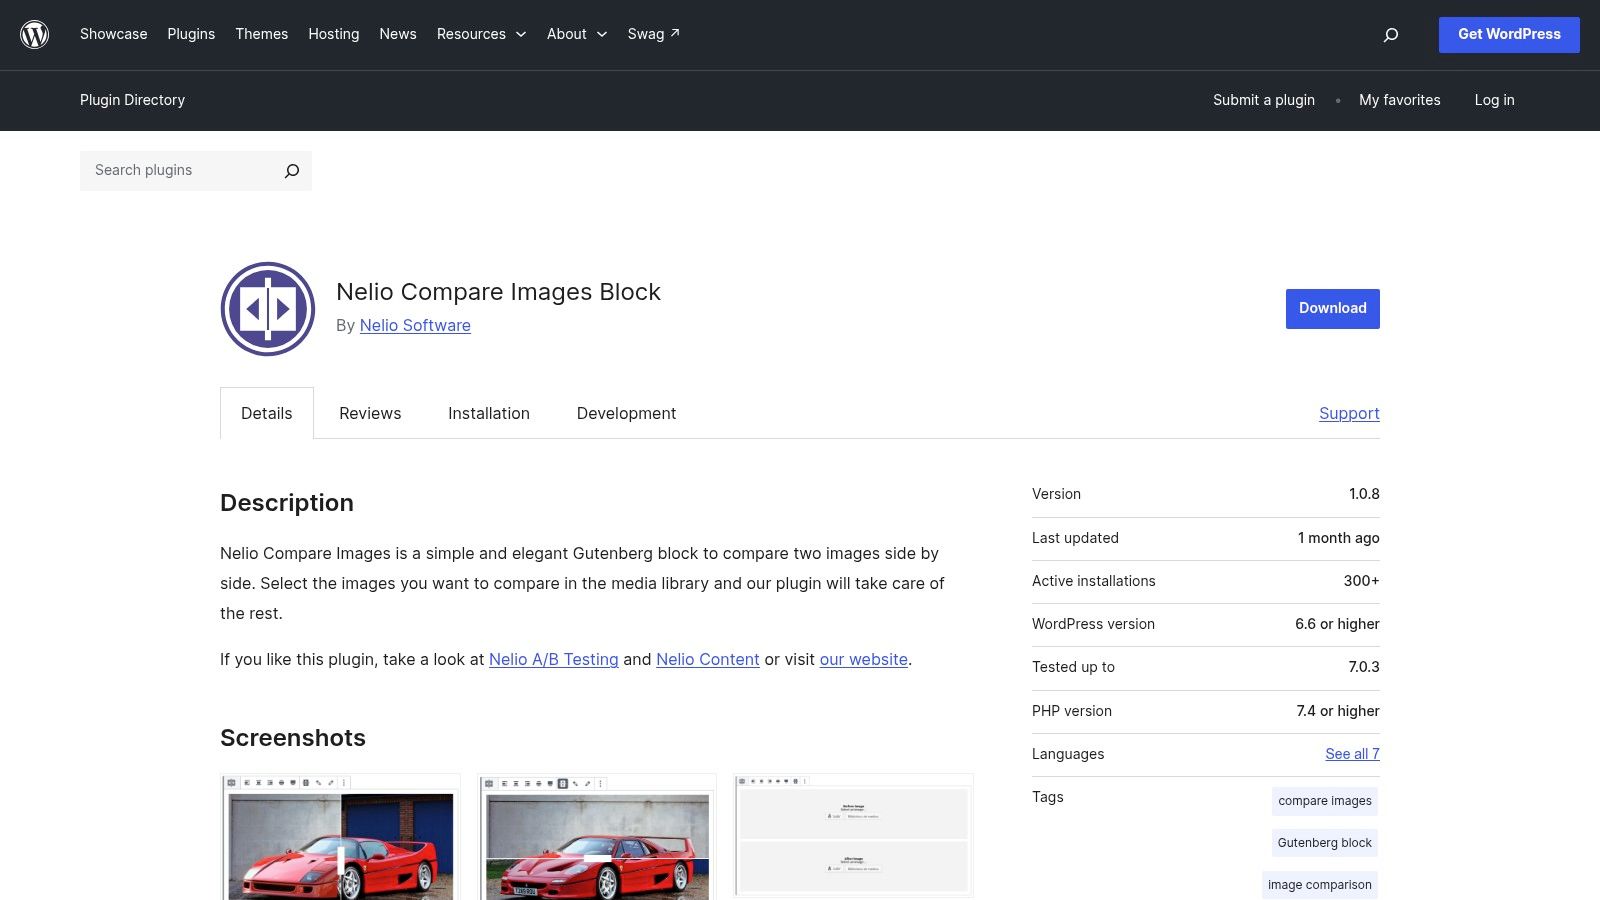Click the plugin title 'Nelio Compare Images Block'
This screenshot has height=900, width=1600.
(x=498, y=292)
